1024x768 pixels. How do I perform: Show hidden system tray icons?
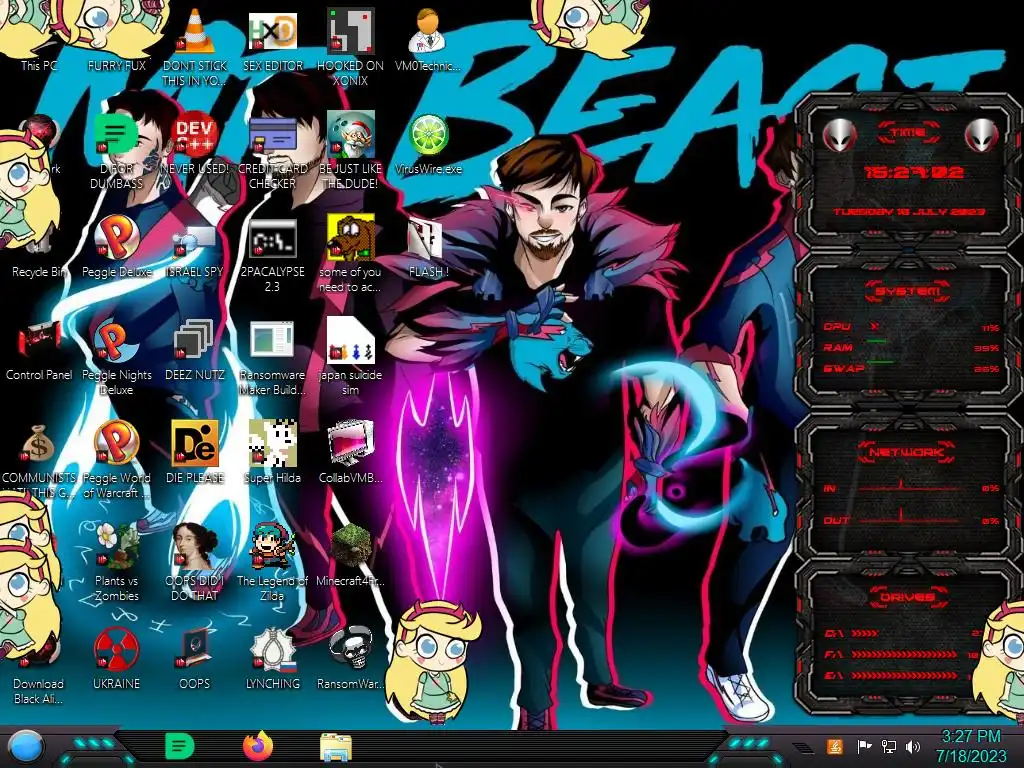point(803,748)
